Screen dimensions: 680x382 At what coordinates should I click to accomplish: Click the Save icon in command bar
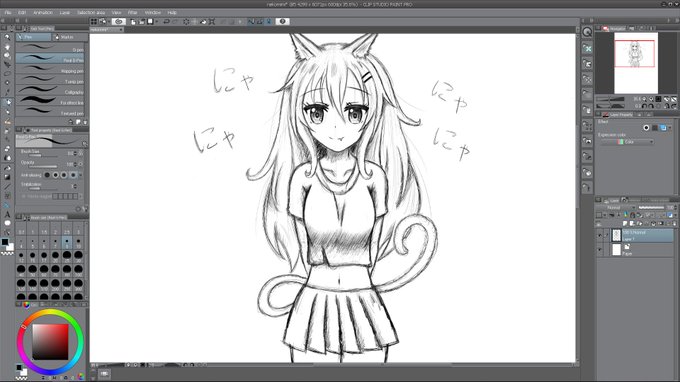coord(150,21)
